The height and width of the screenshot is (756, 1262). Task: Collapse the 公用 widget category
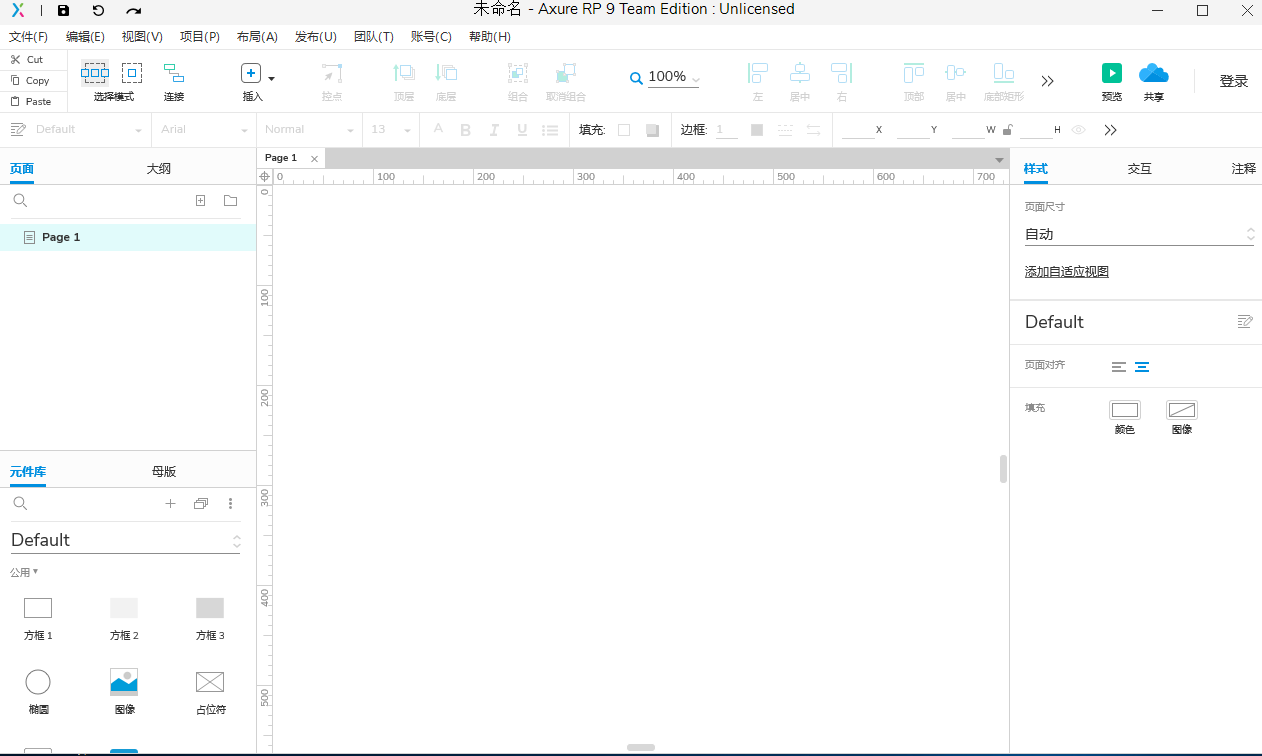point(24,572)
